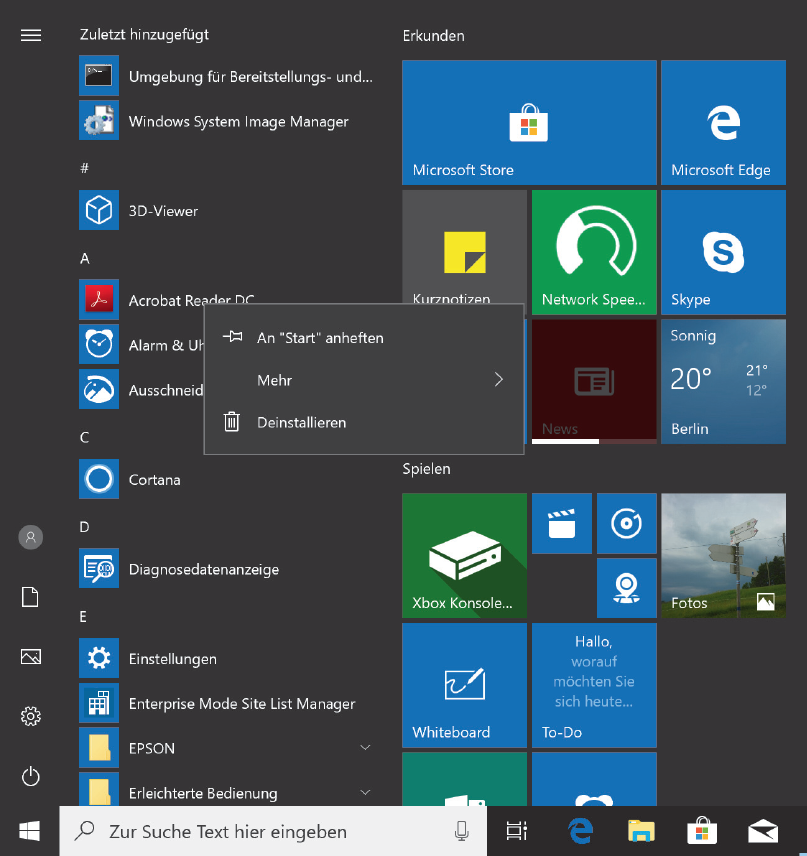Open the Karten maps tile

coord(627,588)
